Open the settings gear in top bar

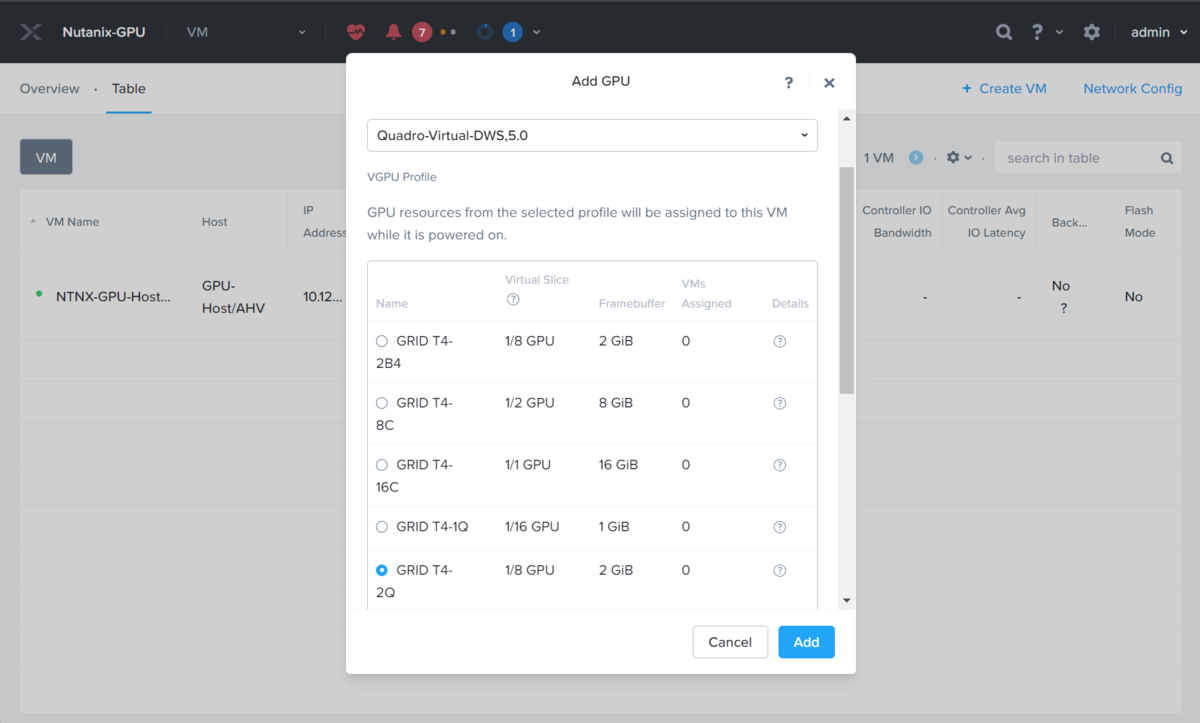tap(1092, 32)
